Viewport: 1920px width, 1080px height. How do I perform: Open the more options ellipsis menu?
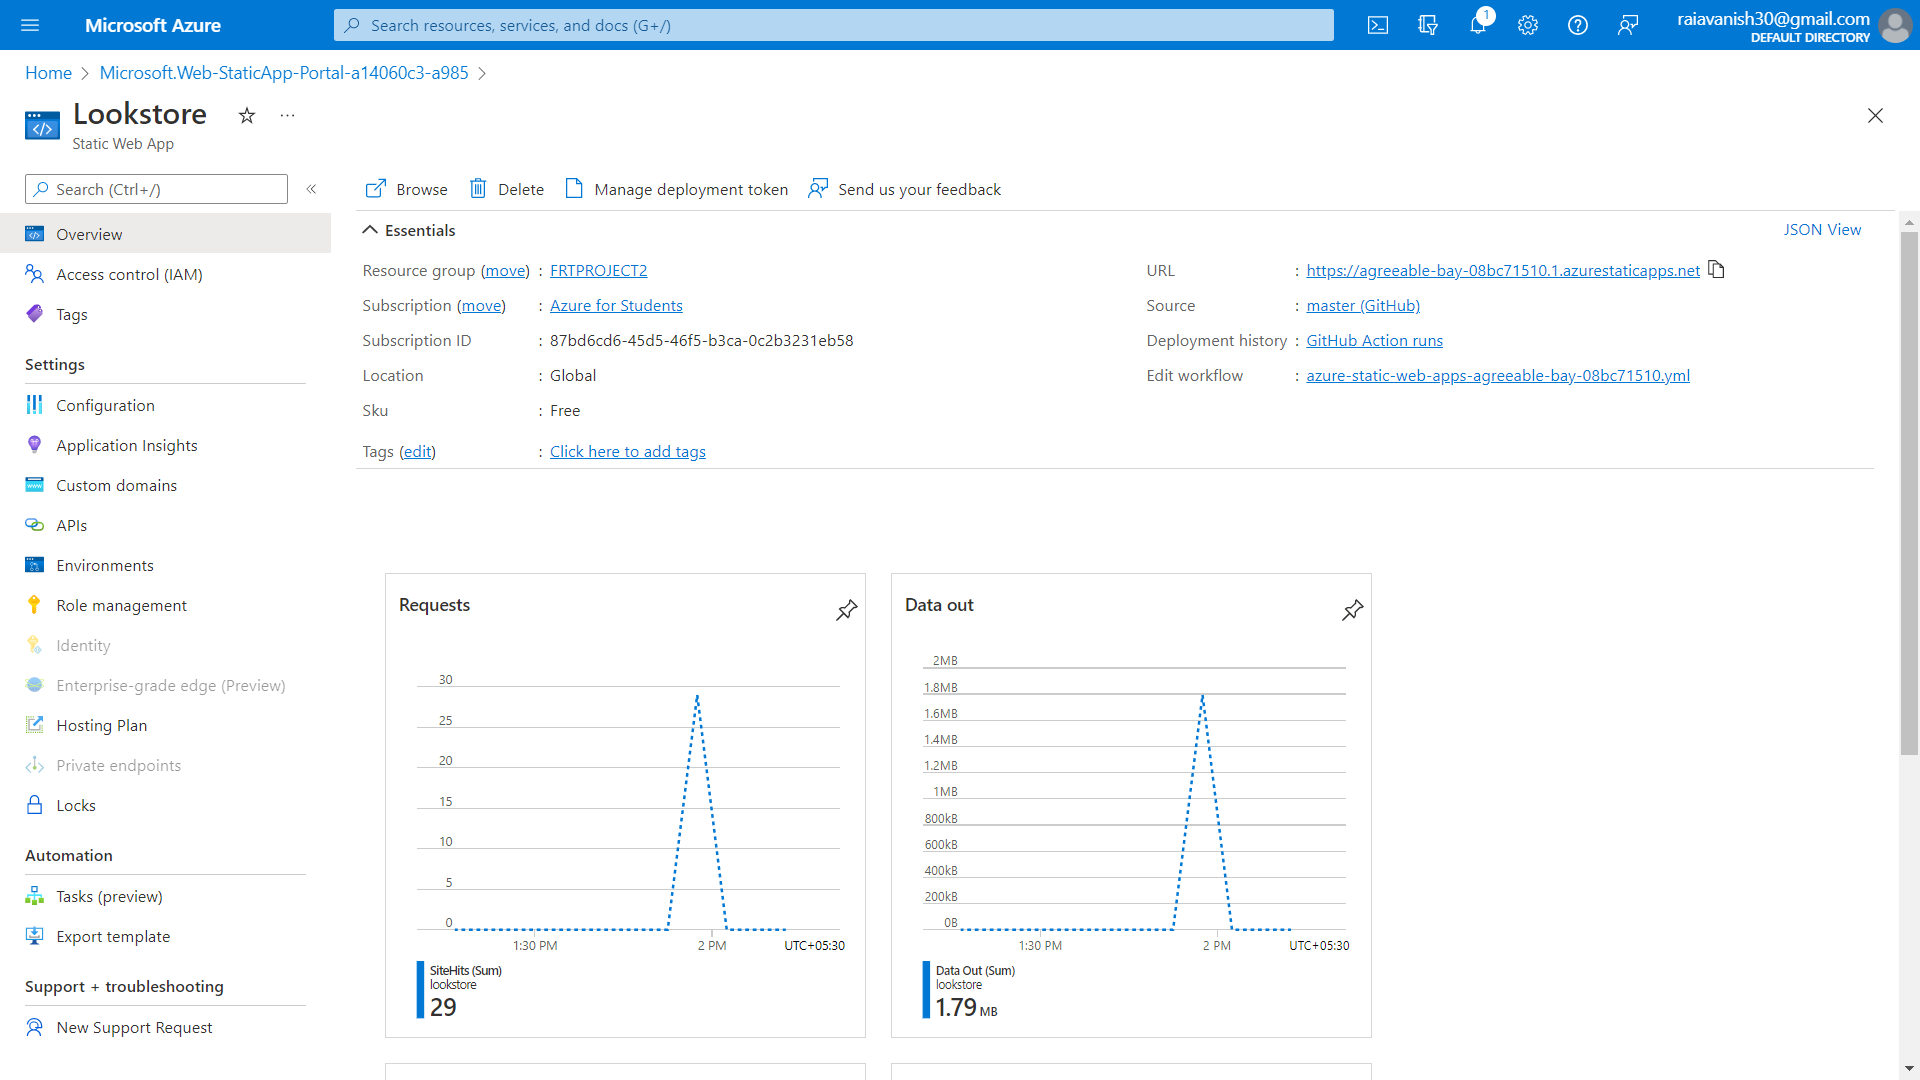coord(287,116)
